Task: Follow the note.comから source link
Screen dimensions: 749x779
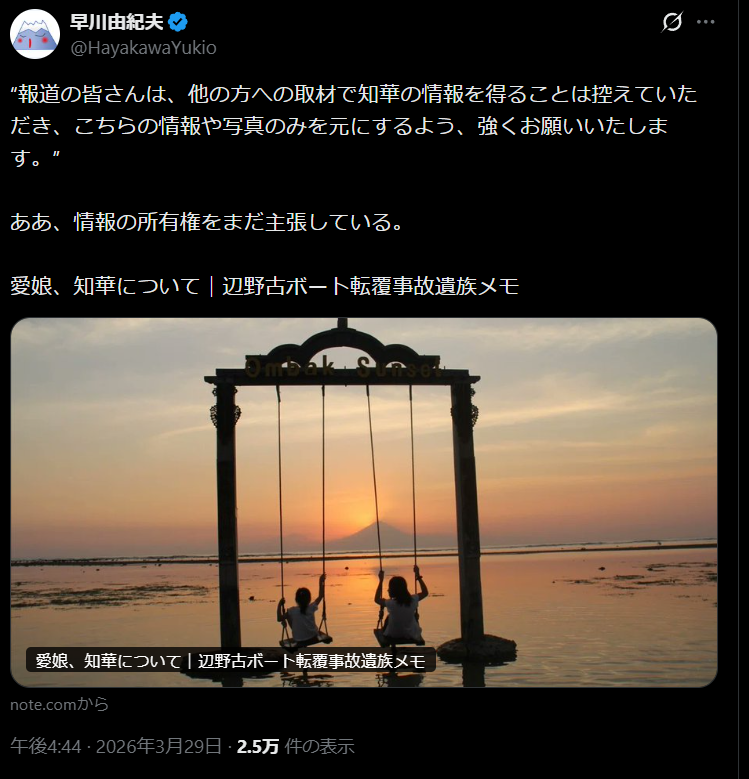Action: (60, 704)
